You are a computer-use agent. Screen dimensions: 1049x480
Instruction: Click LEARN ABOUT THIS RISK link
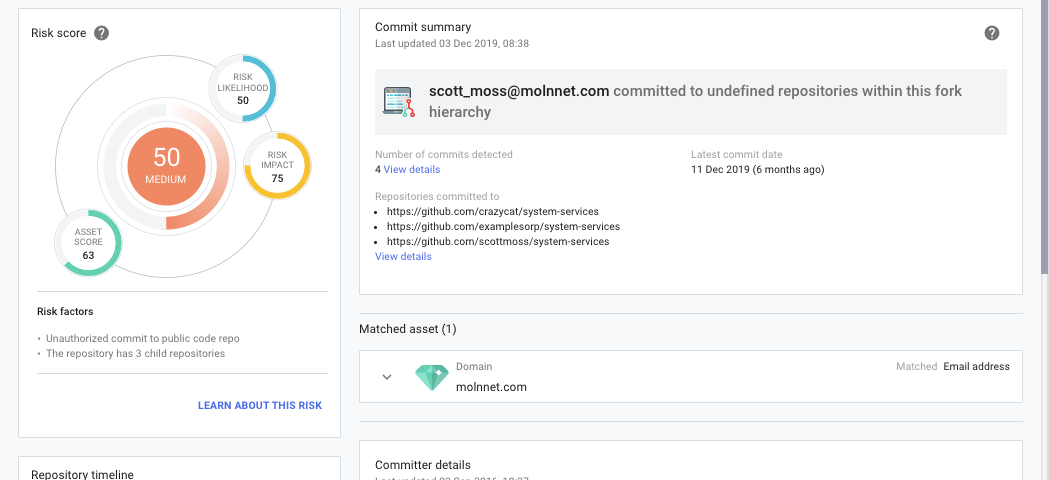pos(260,405)
